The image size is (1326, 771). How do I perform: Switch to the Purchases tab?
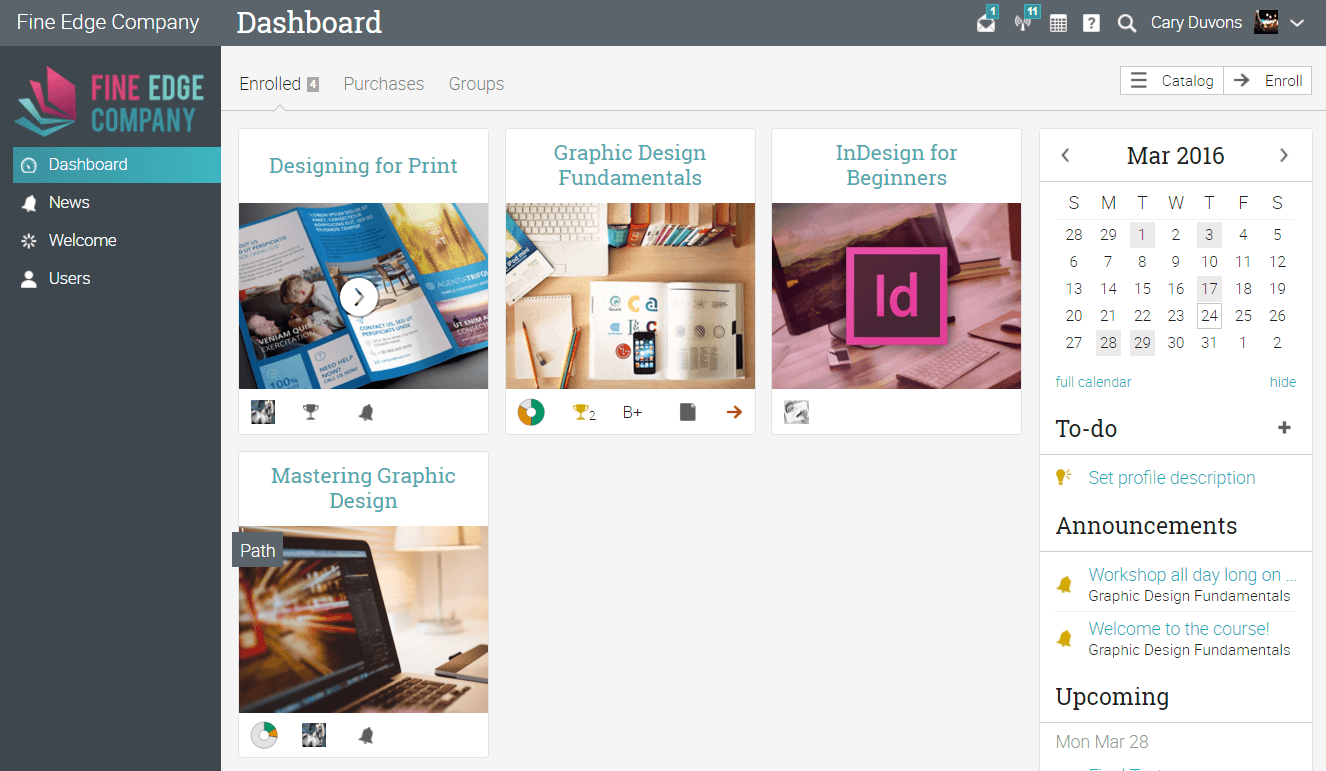click(384, 84)
